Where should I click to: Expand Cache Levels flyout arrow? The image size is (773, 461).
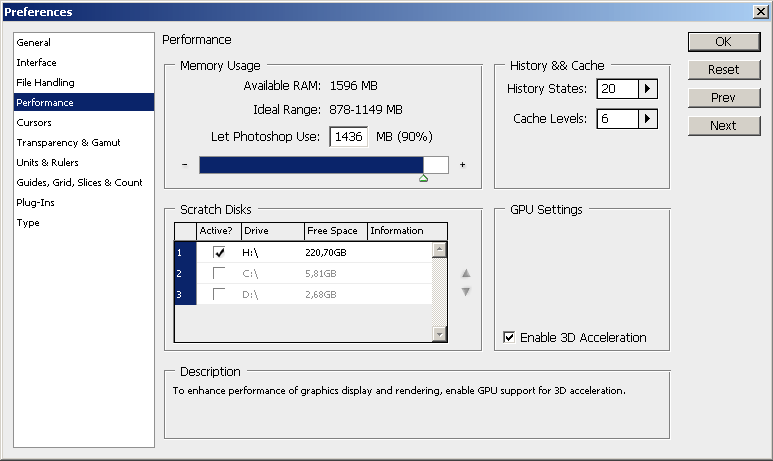[648, 119]
